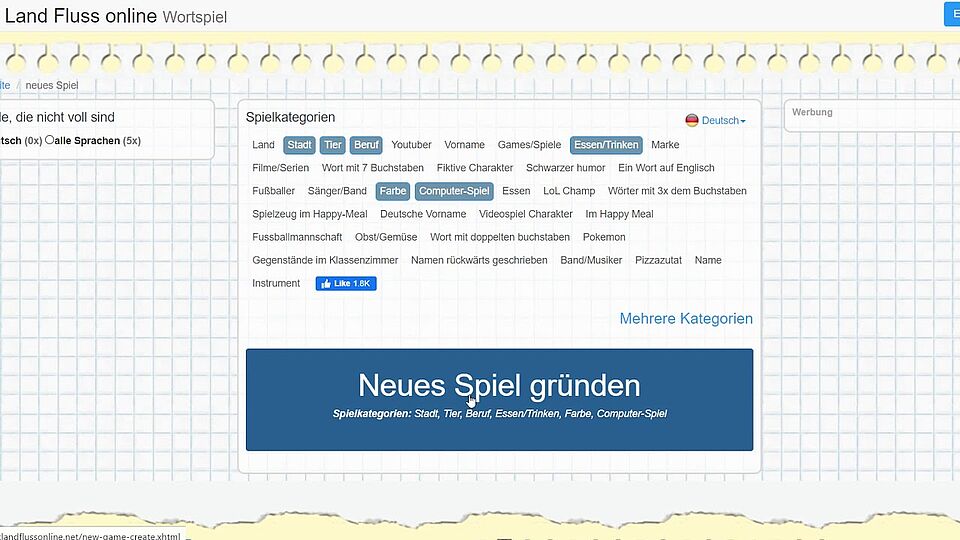Select the Obst/Gemüse category
Screen dimensions: 960x540
click(386, 237)
